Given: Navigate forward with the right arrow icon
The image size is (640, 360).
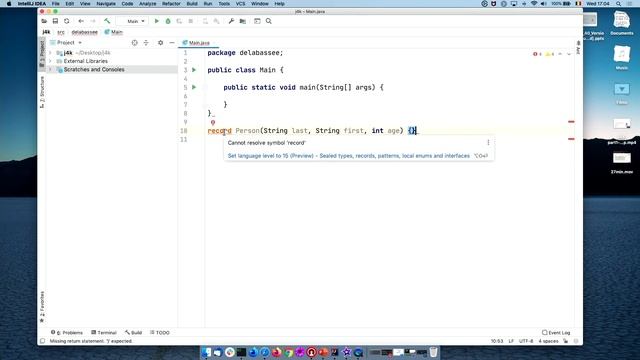Looking at the screenshot, I should (x=93, y=21).
